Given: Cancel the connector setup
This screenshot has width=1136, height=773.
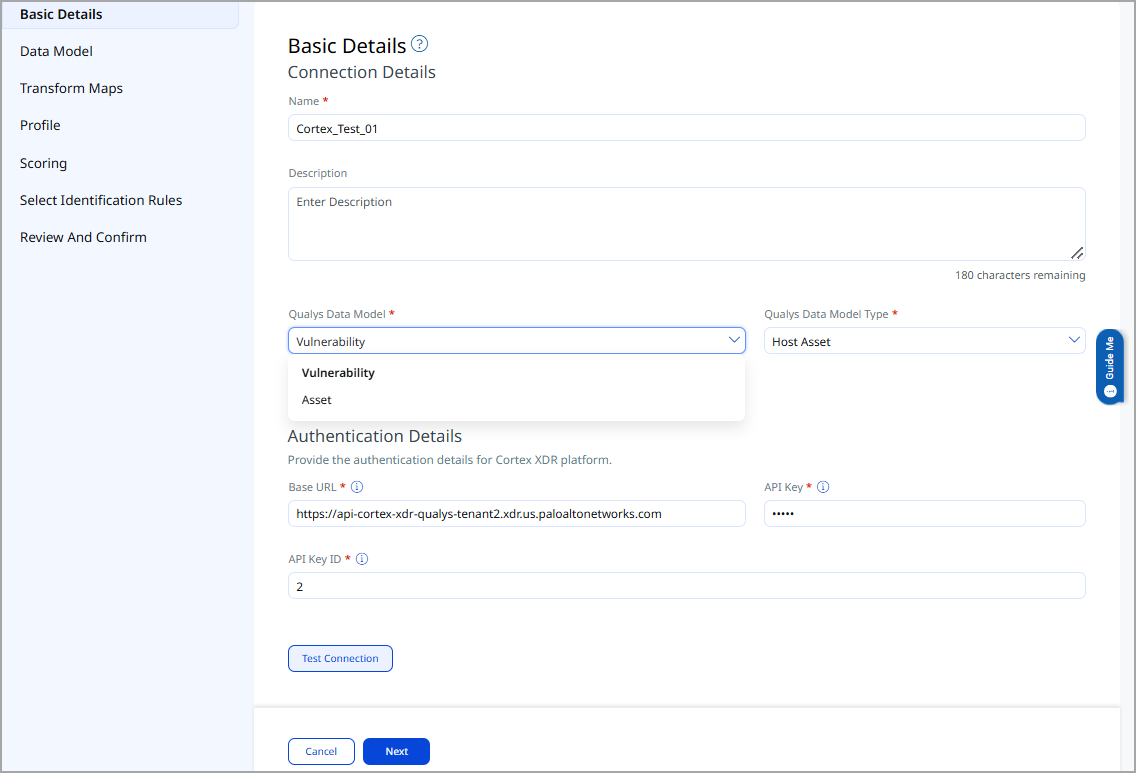Looking at the screenshot, I should coord(321,751).
